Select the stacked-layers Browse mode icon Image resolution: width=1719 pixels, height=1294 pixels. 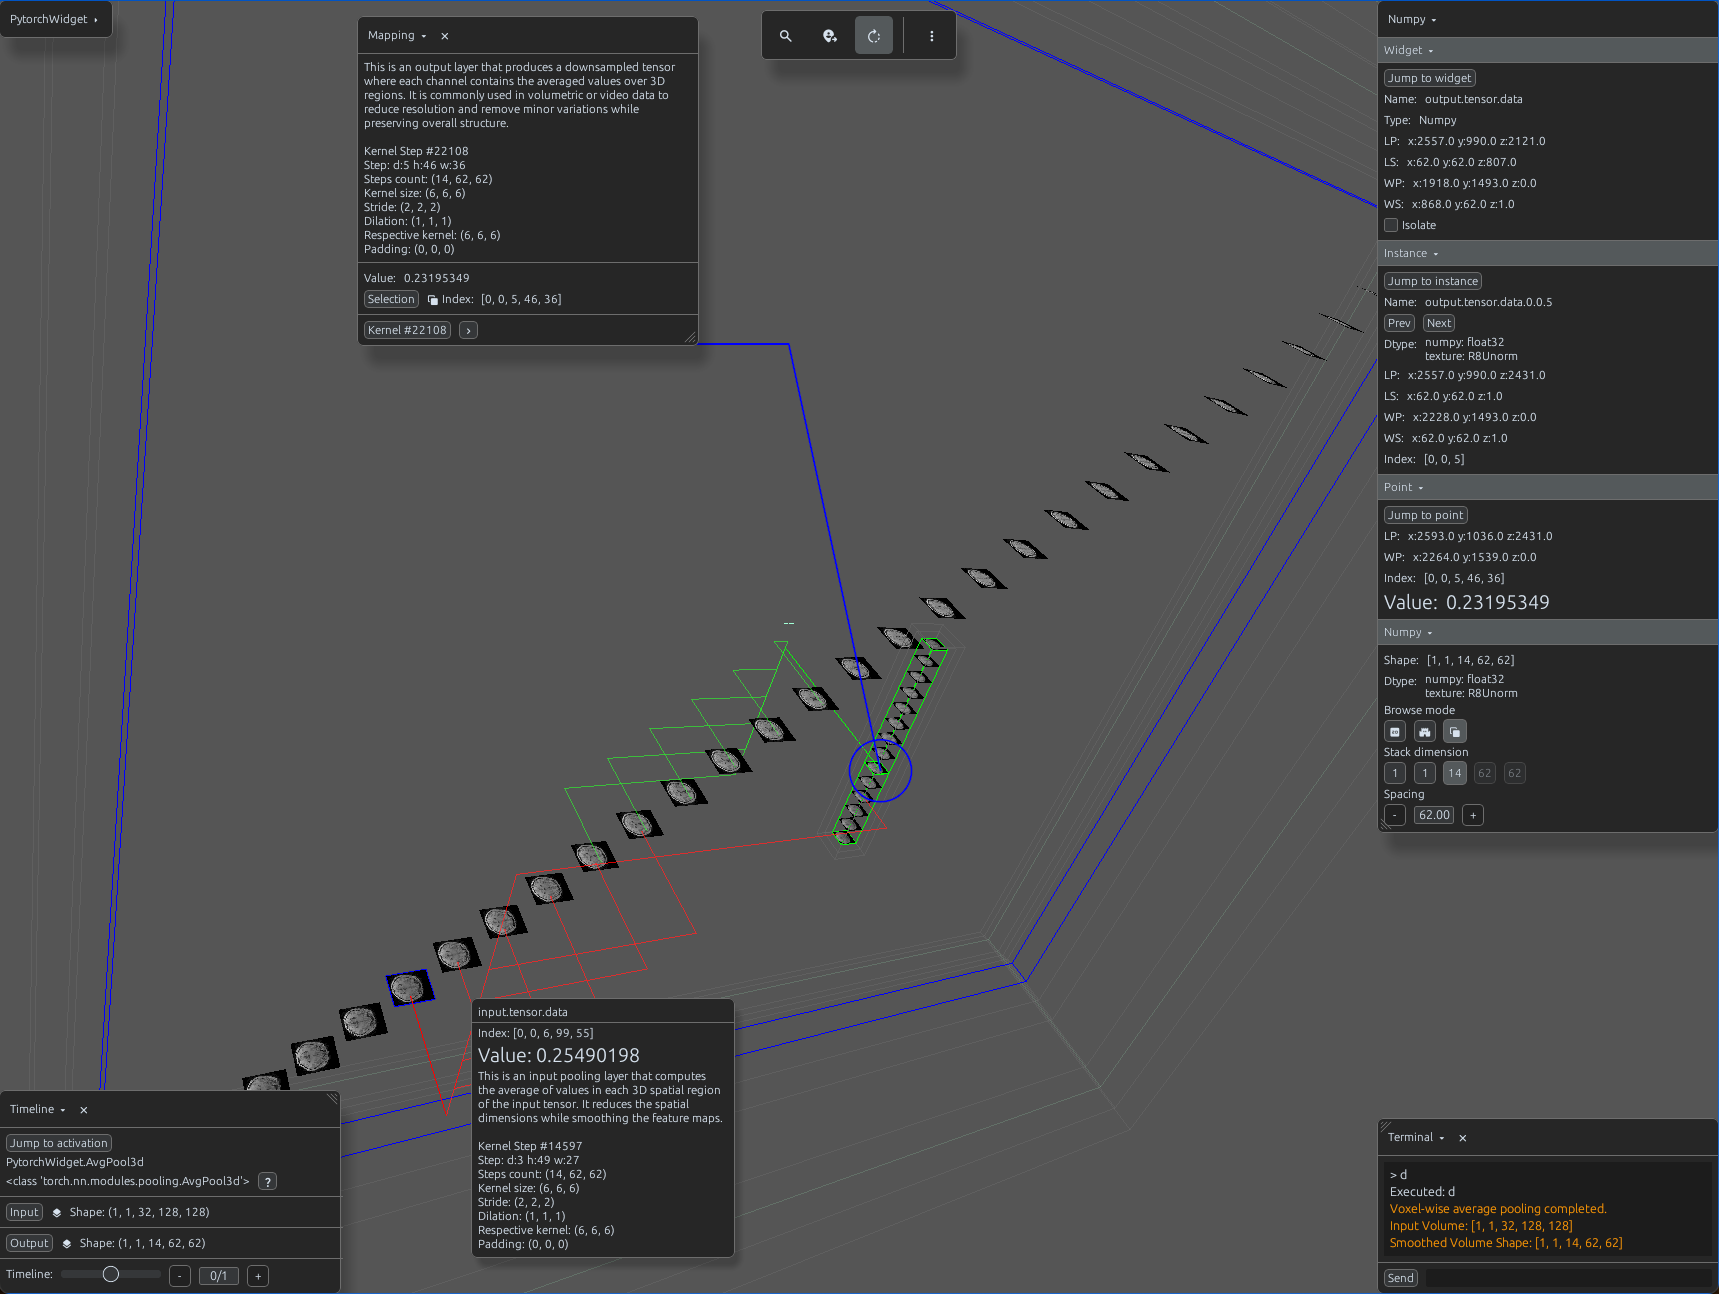1455,732
